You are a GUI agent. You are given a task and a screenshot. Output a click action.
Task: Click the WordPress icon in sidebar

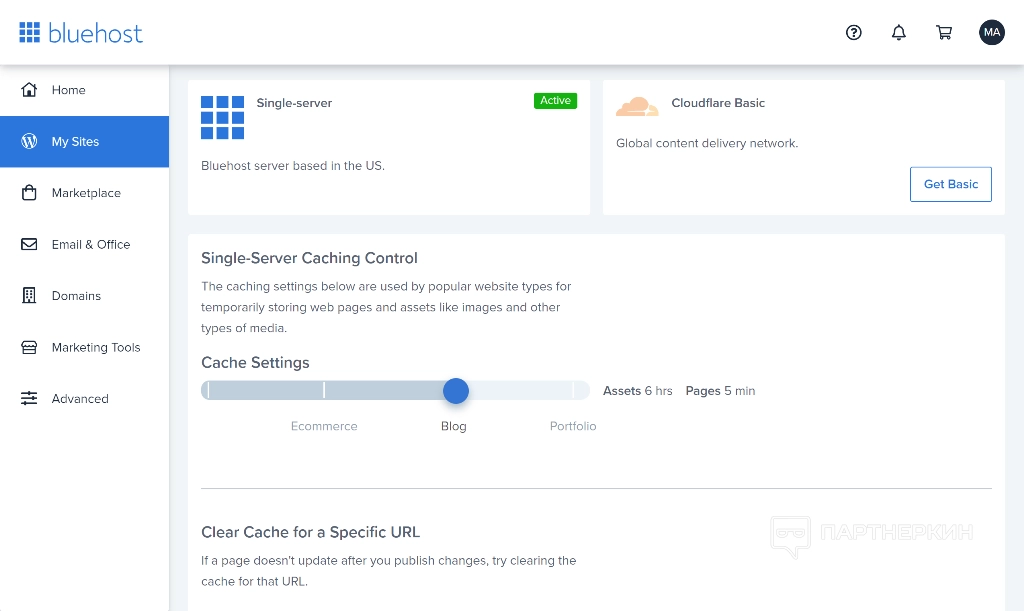click(30, 142)
